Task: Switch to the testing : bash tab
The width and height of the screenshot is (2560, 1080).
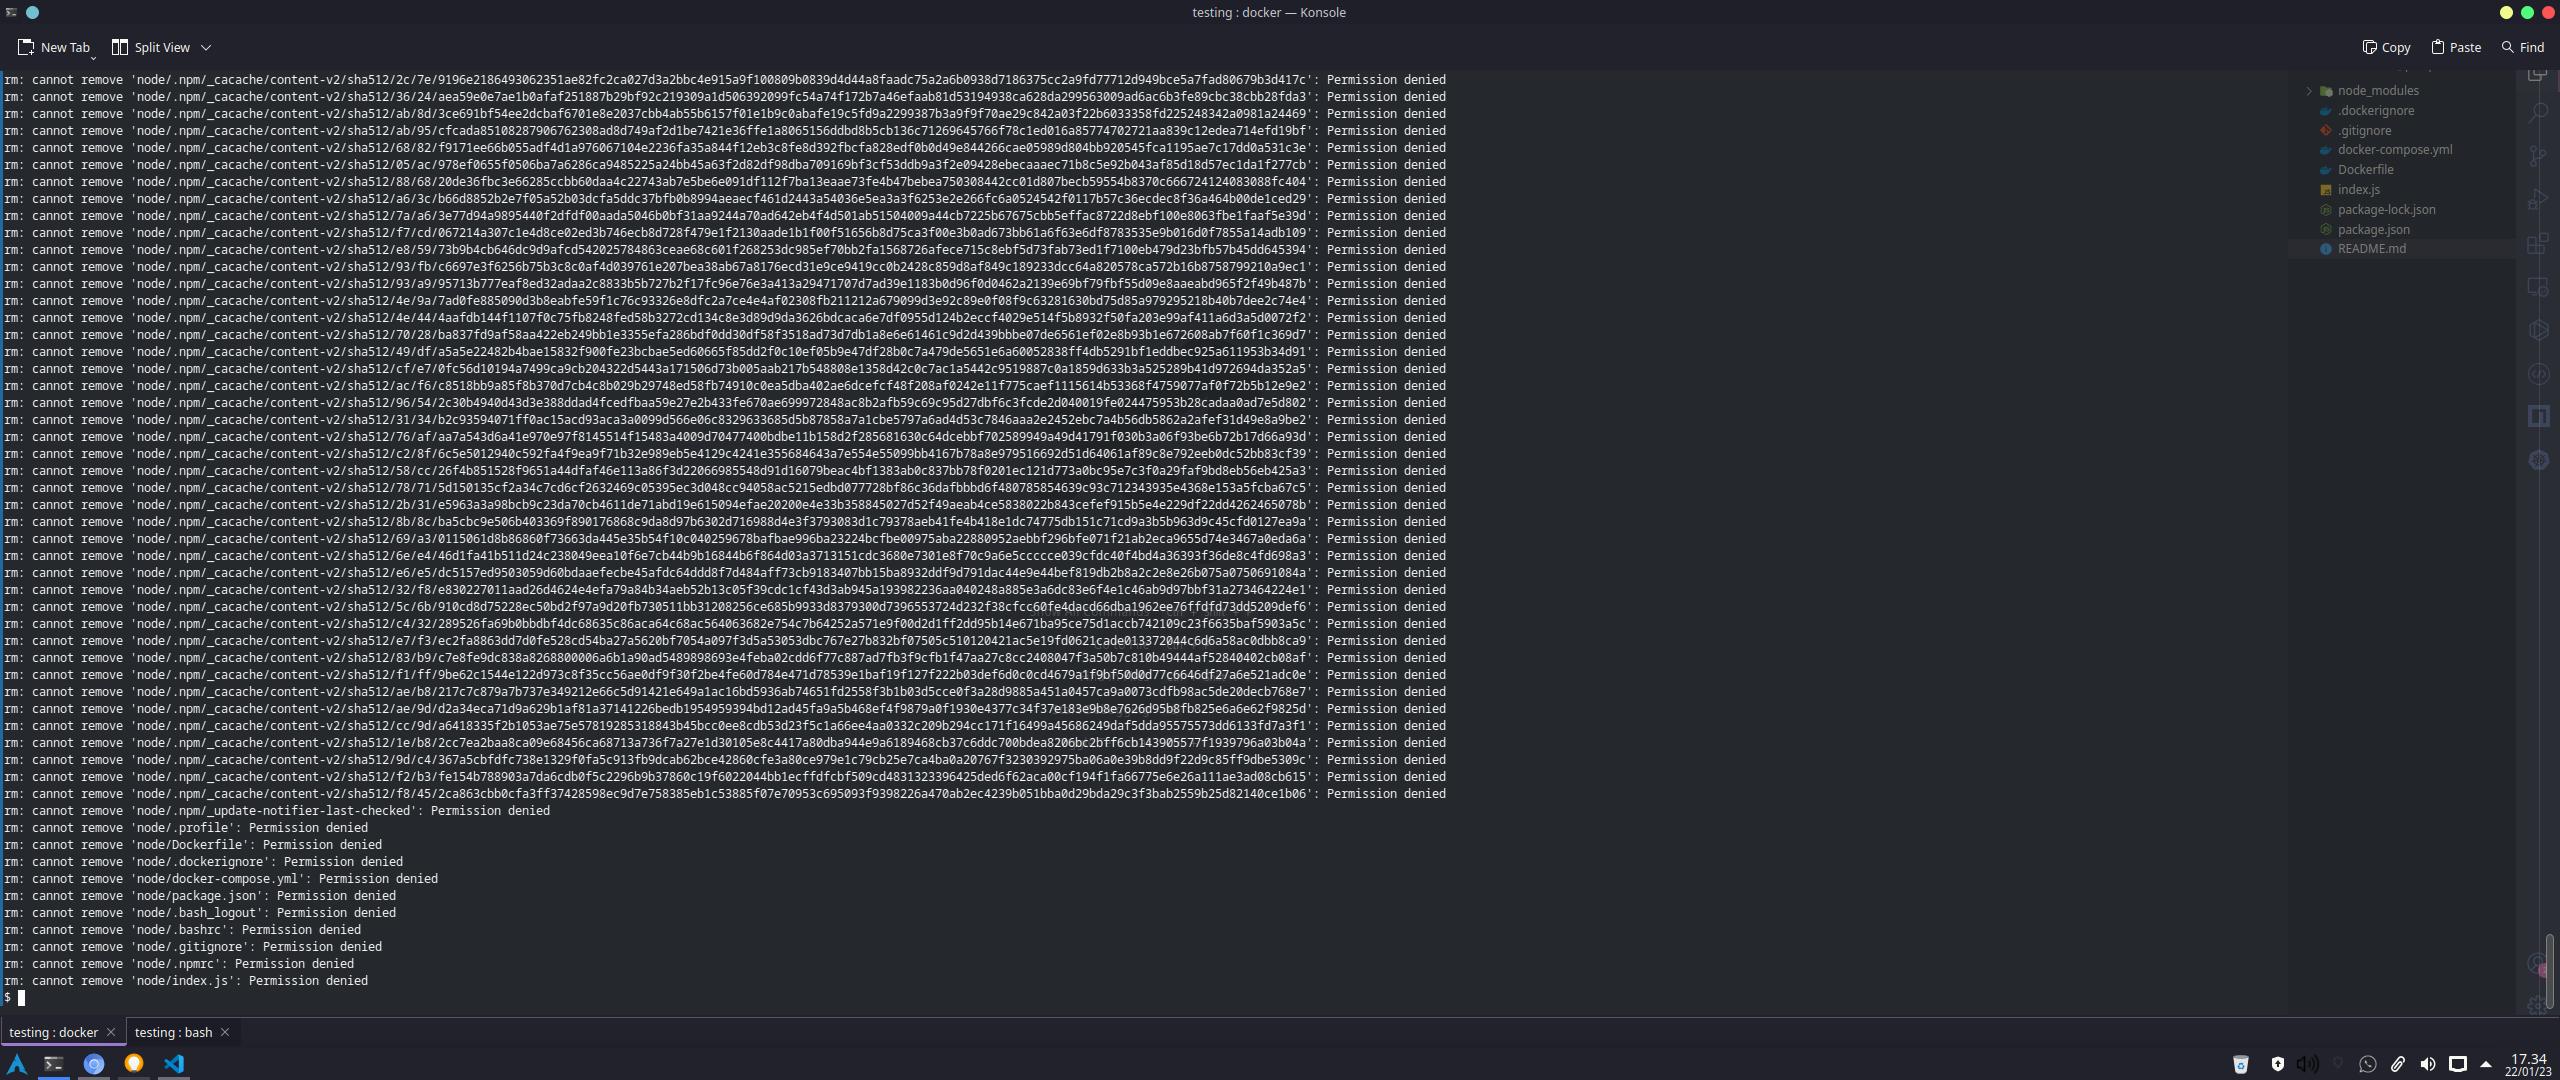Action: point(173,1032)
